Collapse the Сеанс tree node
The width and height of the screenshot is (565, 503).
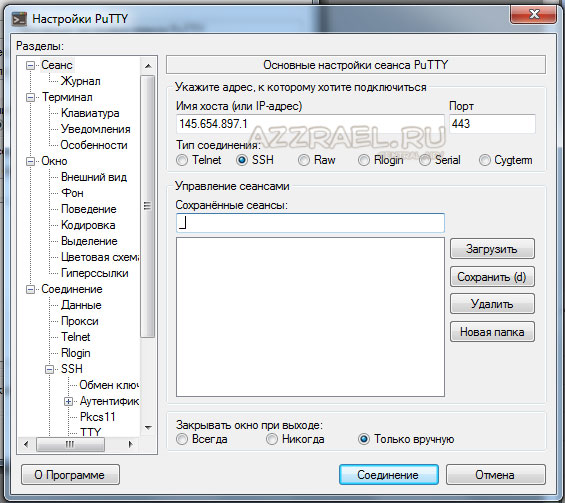(31, 65)
